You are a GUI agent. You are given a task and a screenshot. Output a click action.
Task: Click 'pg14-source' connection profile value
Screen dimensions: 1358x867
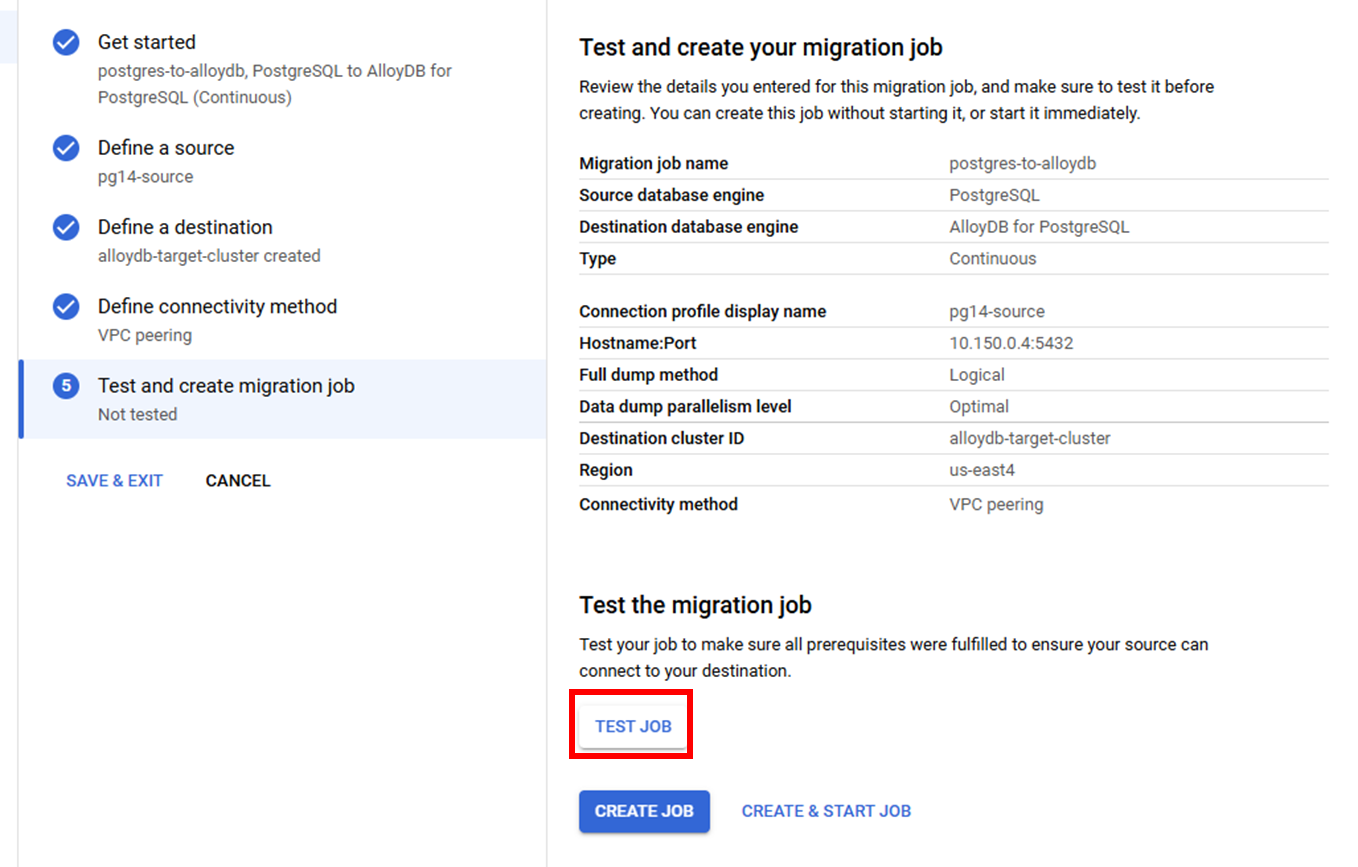pos(997,311)
